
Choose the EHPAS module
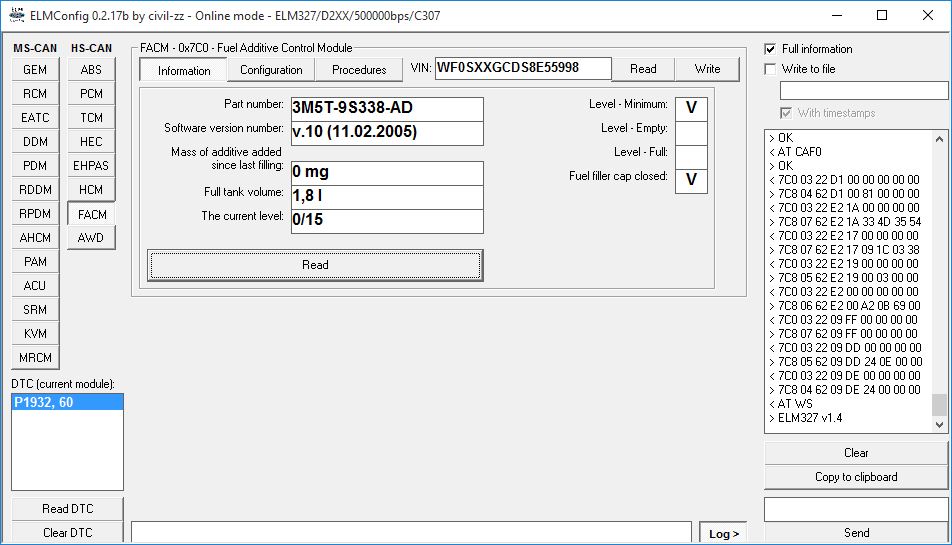91,166
